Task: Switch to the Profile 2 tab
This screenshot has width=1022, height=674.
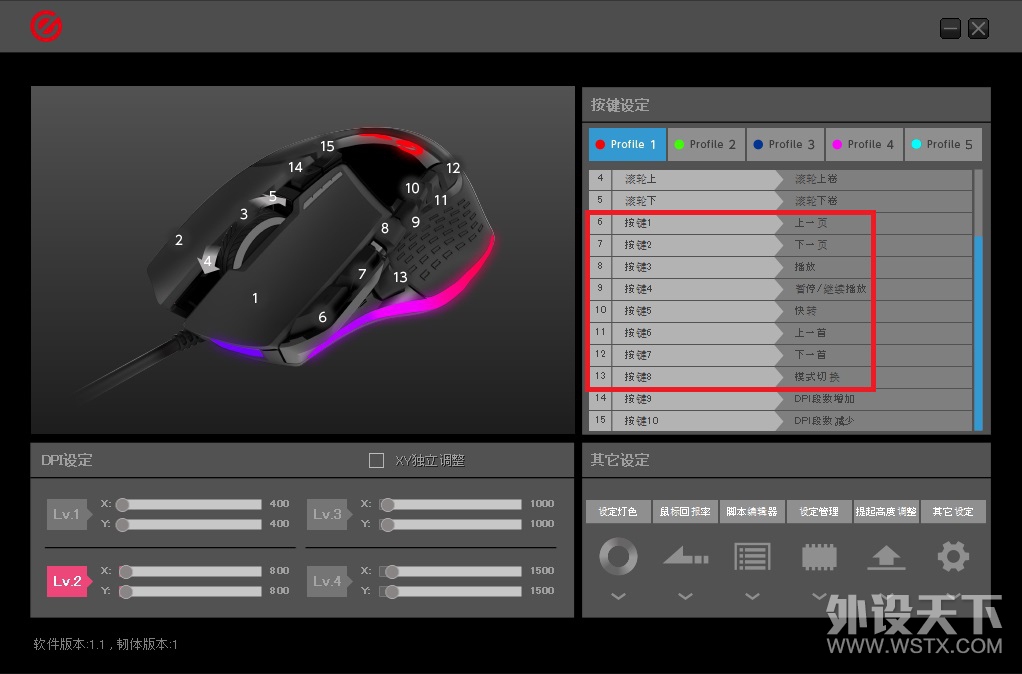Action: pyautogui.click(x=707, y=144)
